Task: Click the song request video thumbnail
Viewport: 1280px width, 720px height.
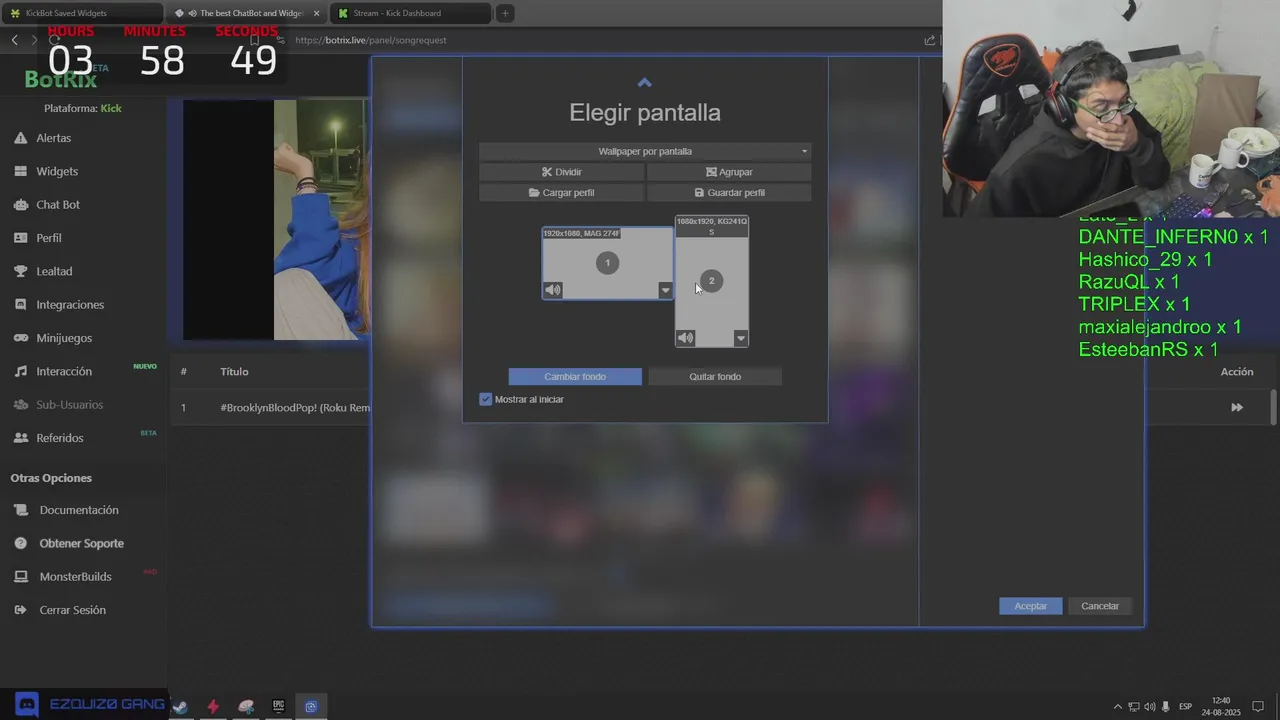Action: coord(276,220)
